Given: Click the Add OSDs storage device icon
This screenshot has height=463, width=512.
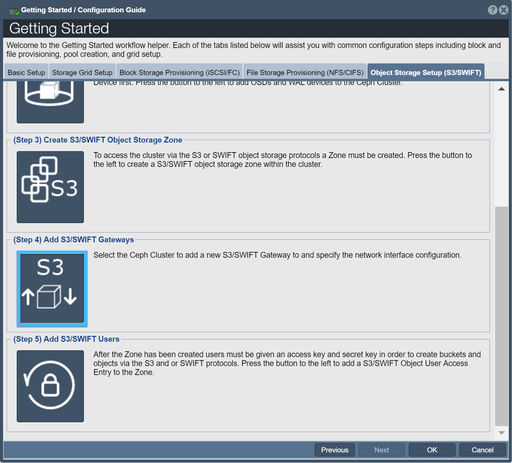Looking at the screenshot, I should click(x=50, y=102).
